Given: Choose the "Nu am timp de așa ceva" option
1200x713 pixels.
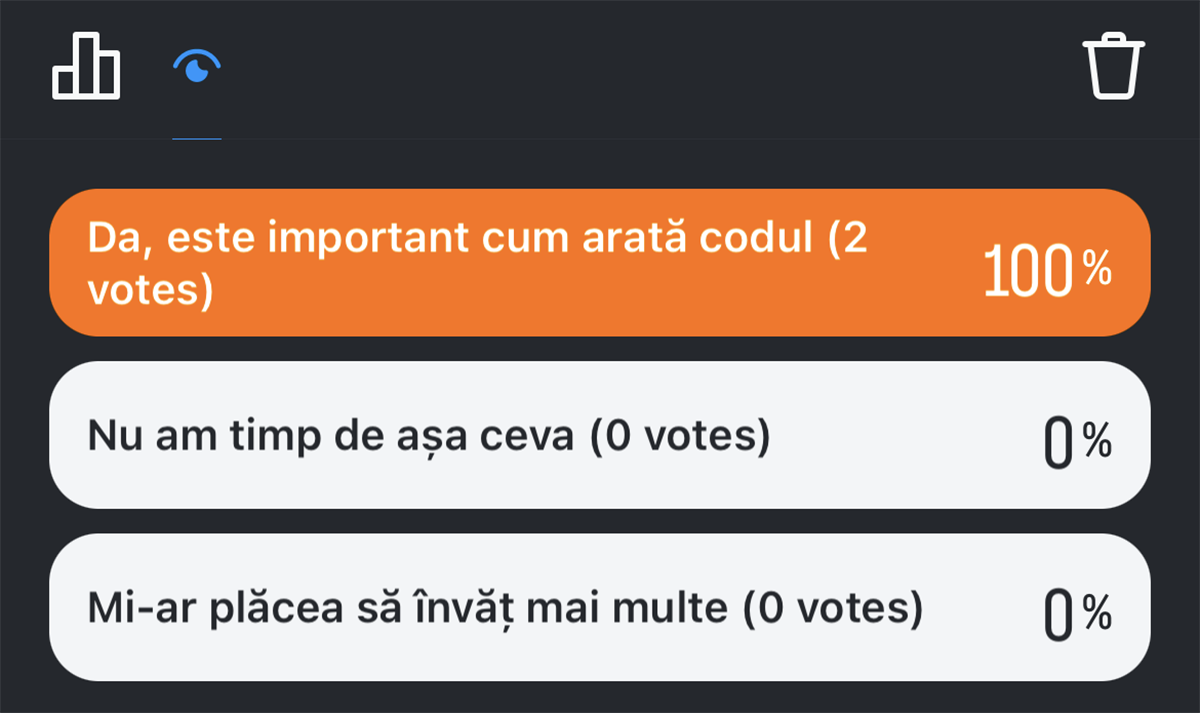Looking at the screenshot, I should 600,435.
